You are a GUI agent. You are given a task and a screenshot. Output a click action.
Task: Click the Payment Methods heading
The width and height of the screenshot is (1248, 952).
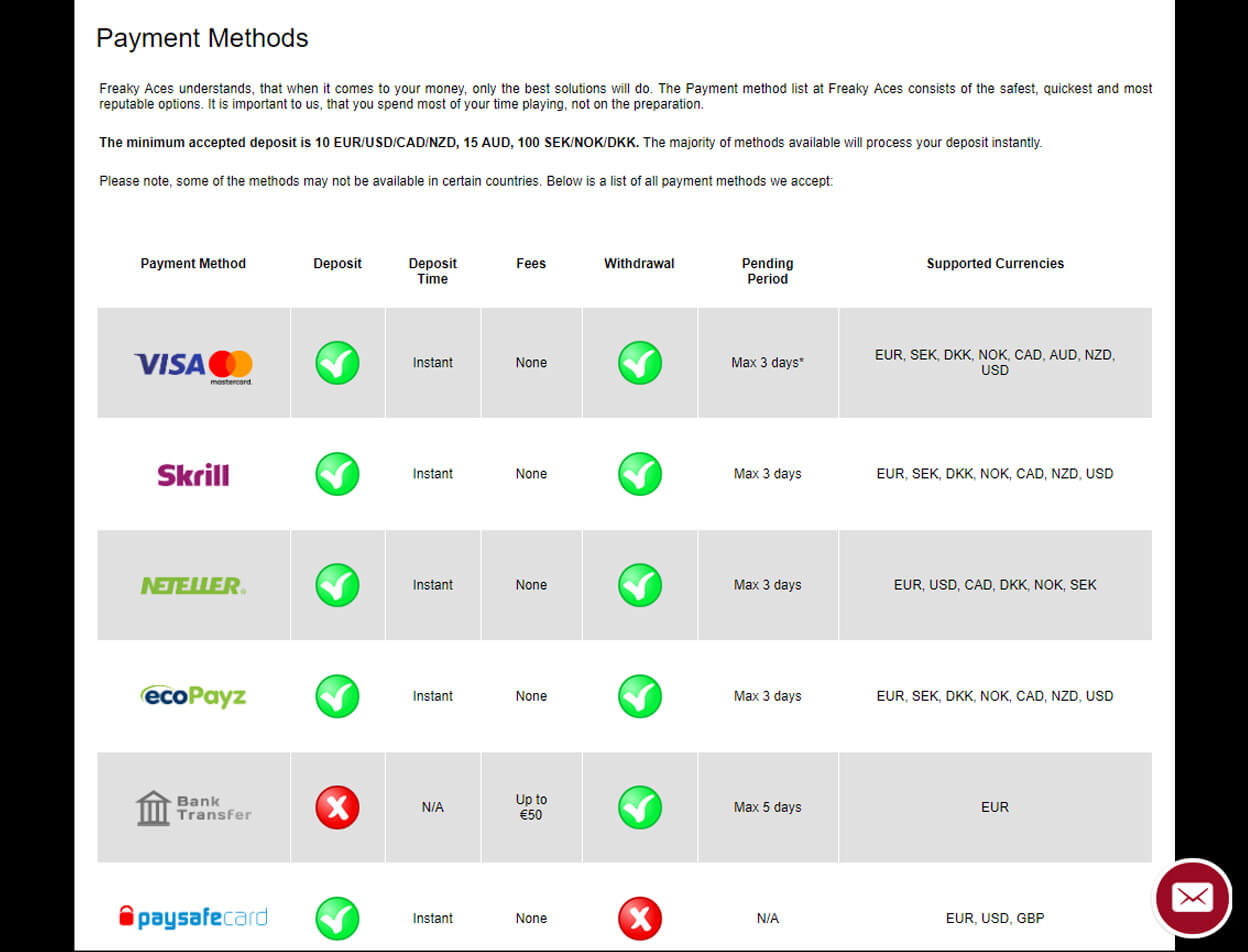[x=202, y=39]
